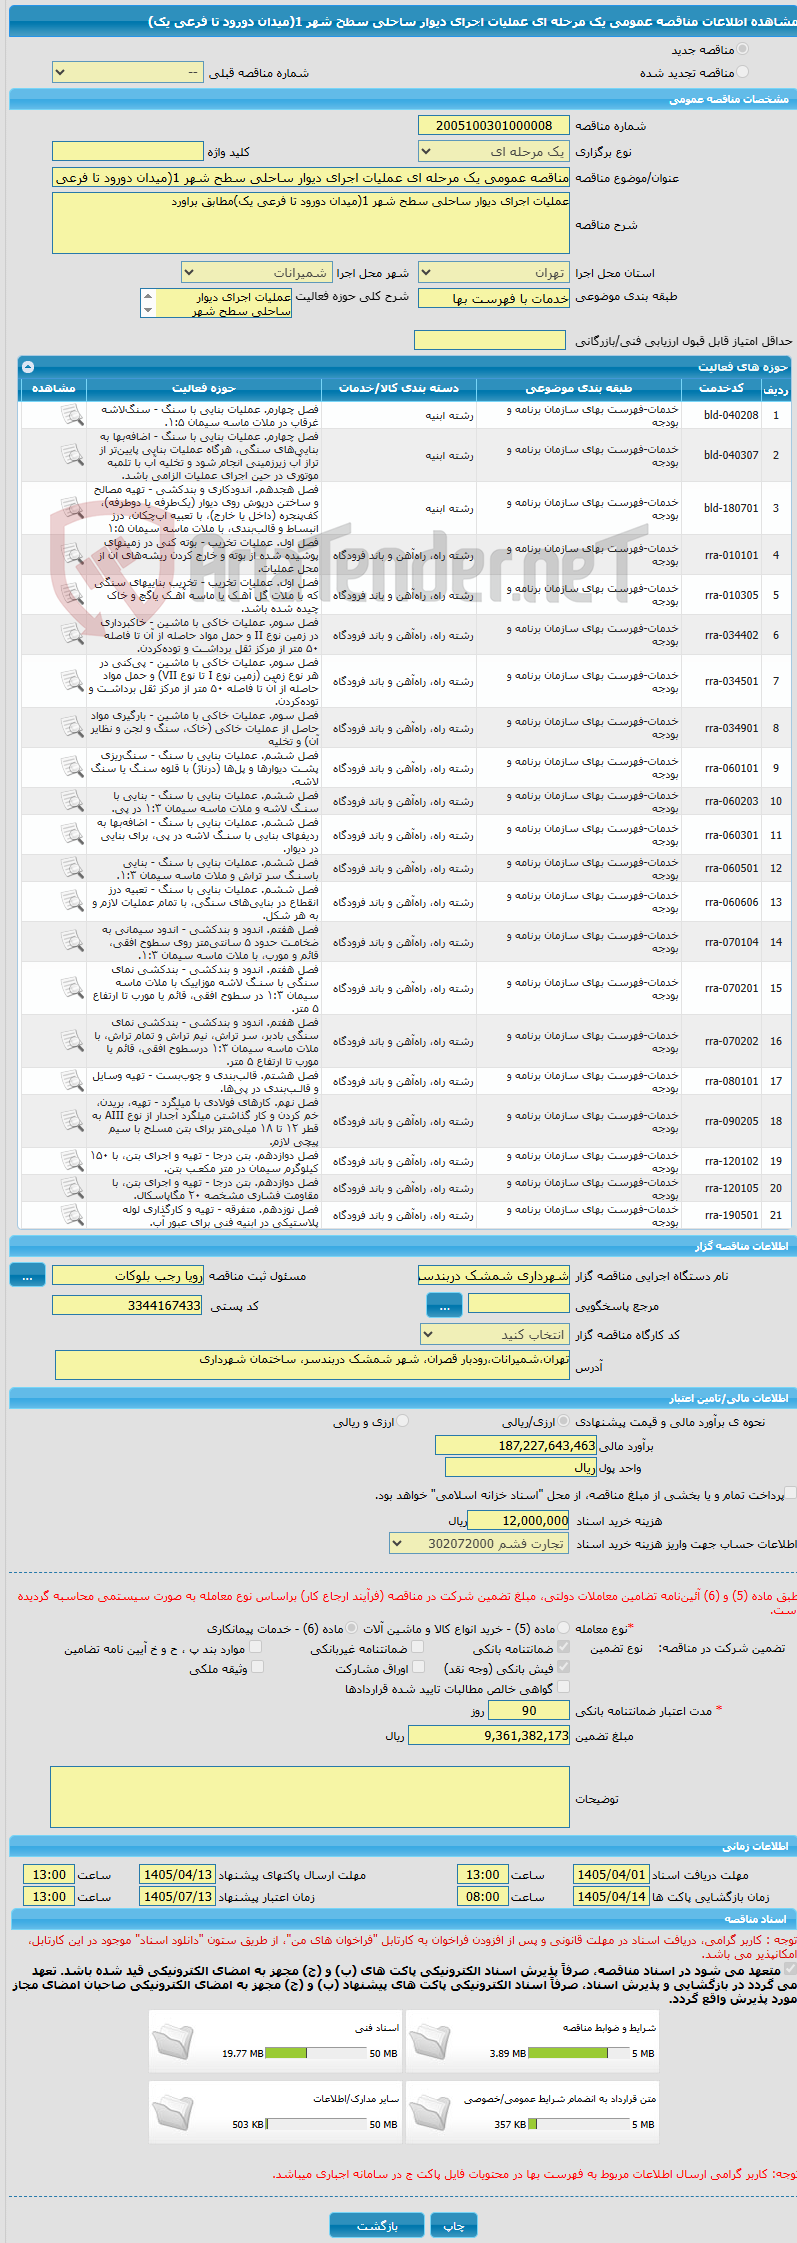The height and width of the screenshot is (2243, 797).
Task: Select ماده (5) خرید کالا radio
Action: 564,1628
